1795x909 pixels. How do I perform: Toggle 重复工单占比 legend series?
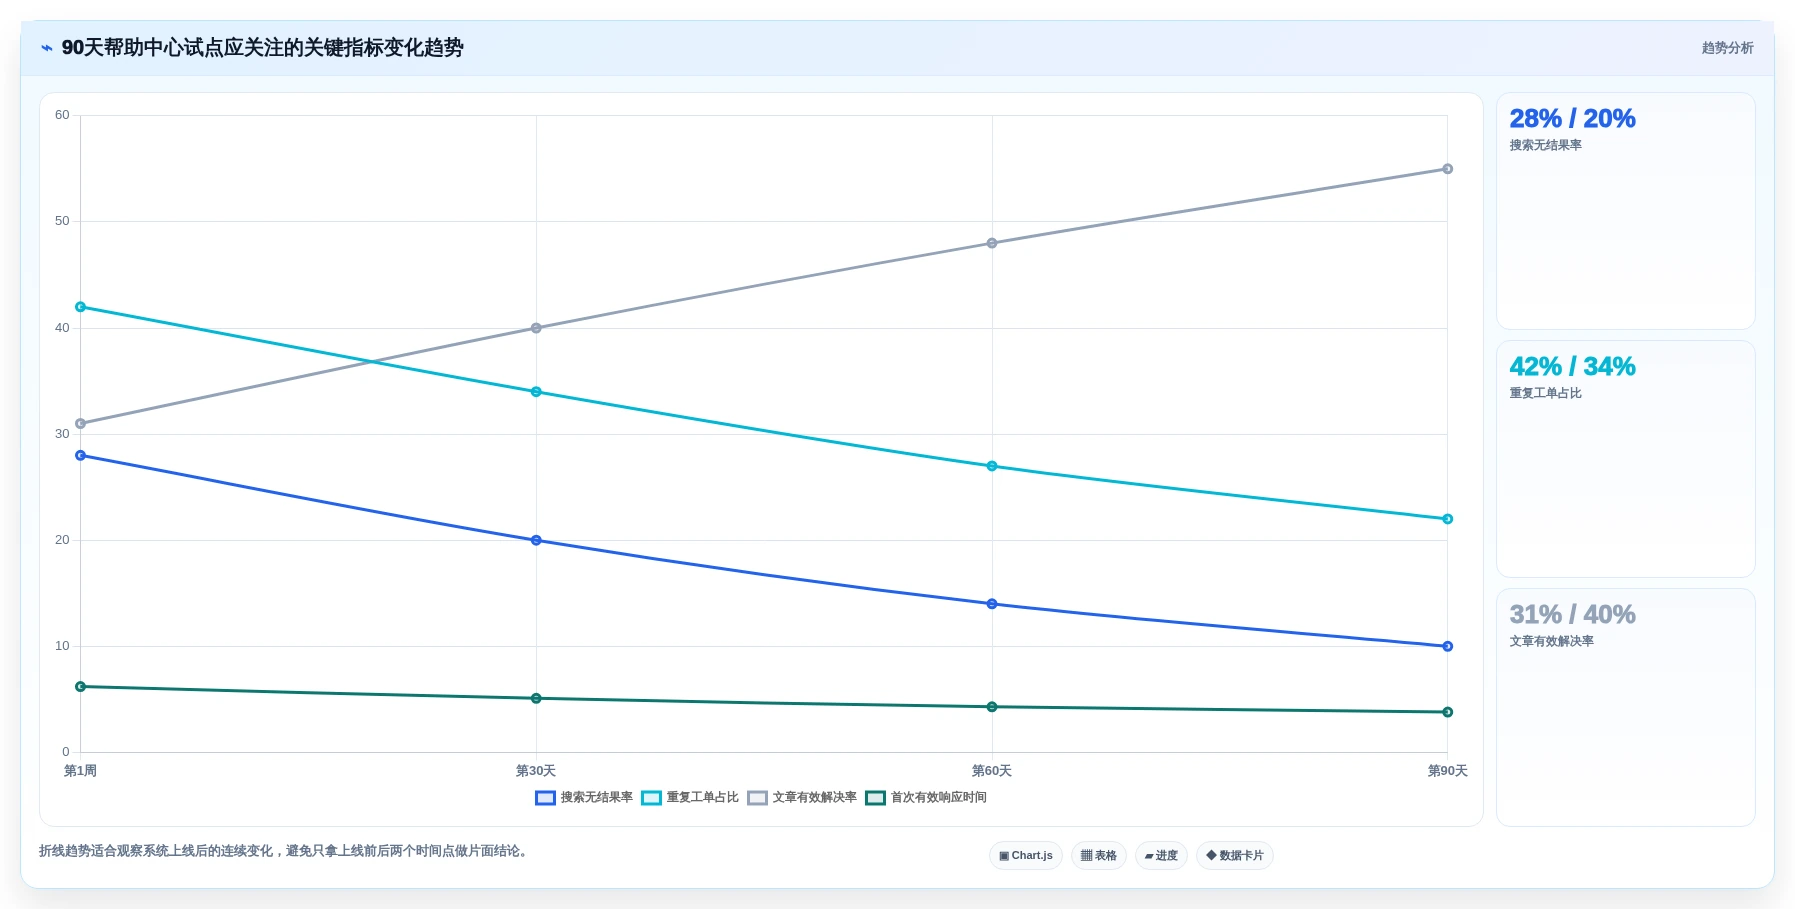coord(690,797)
